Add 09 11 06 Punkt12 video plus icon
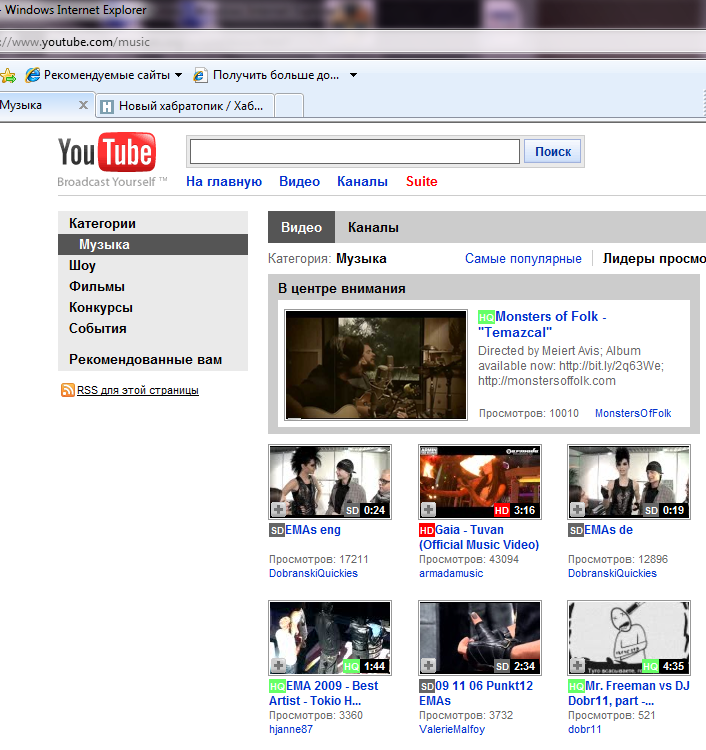Screen dimensions: 706x750 (429, 665)
